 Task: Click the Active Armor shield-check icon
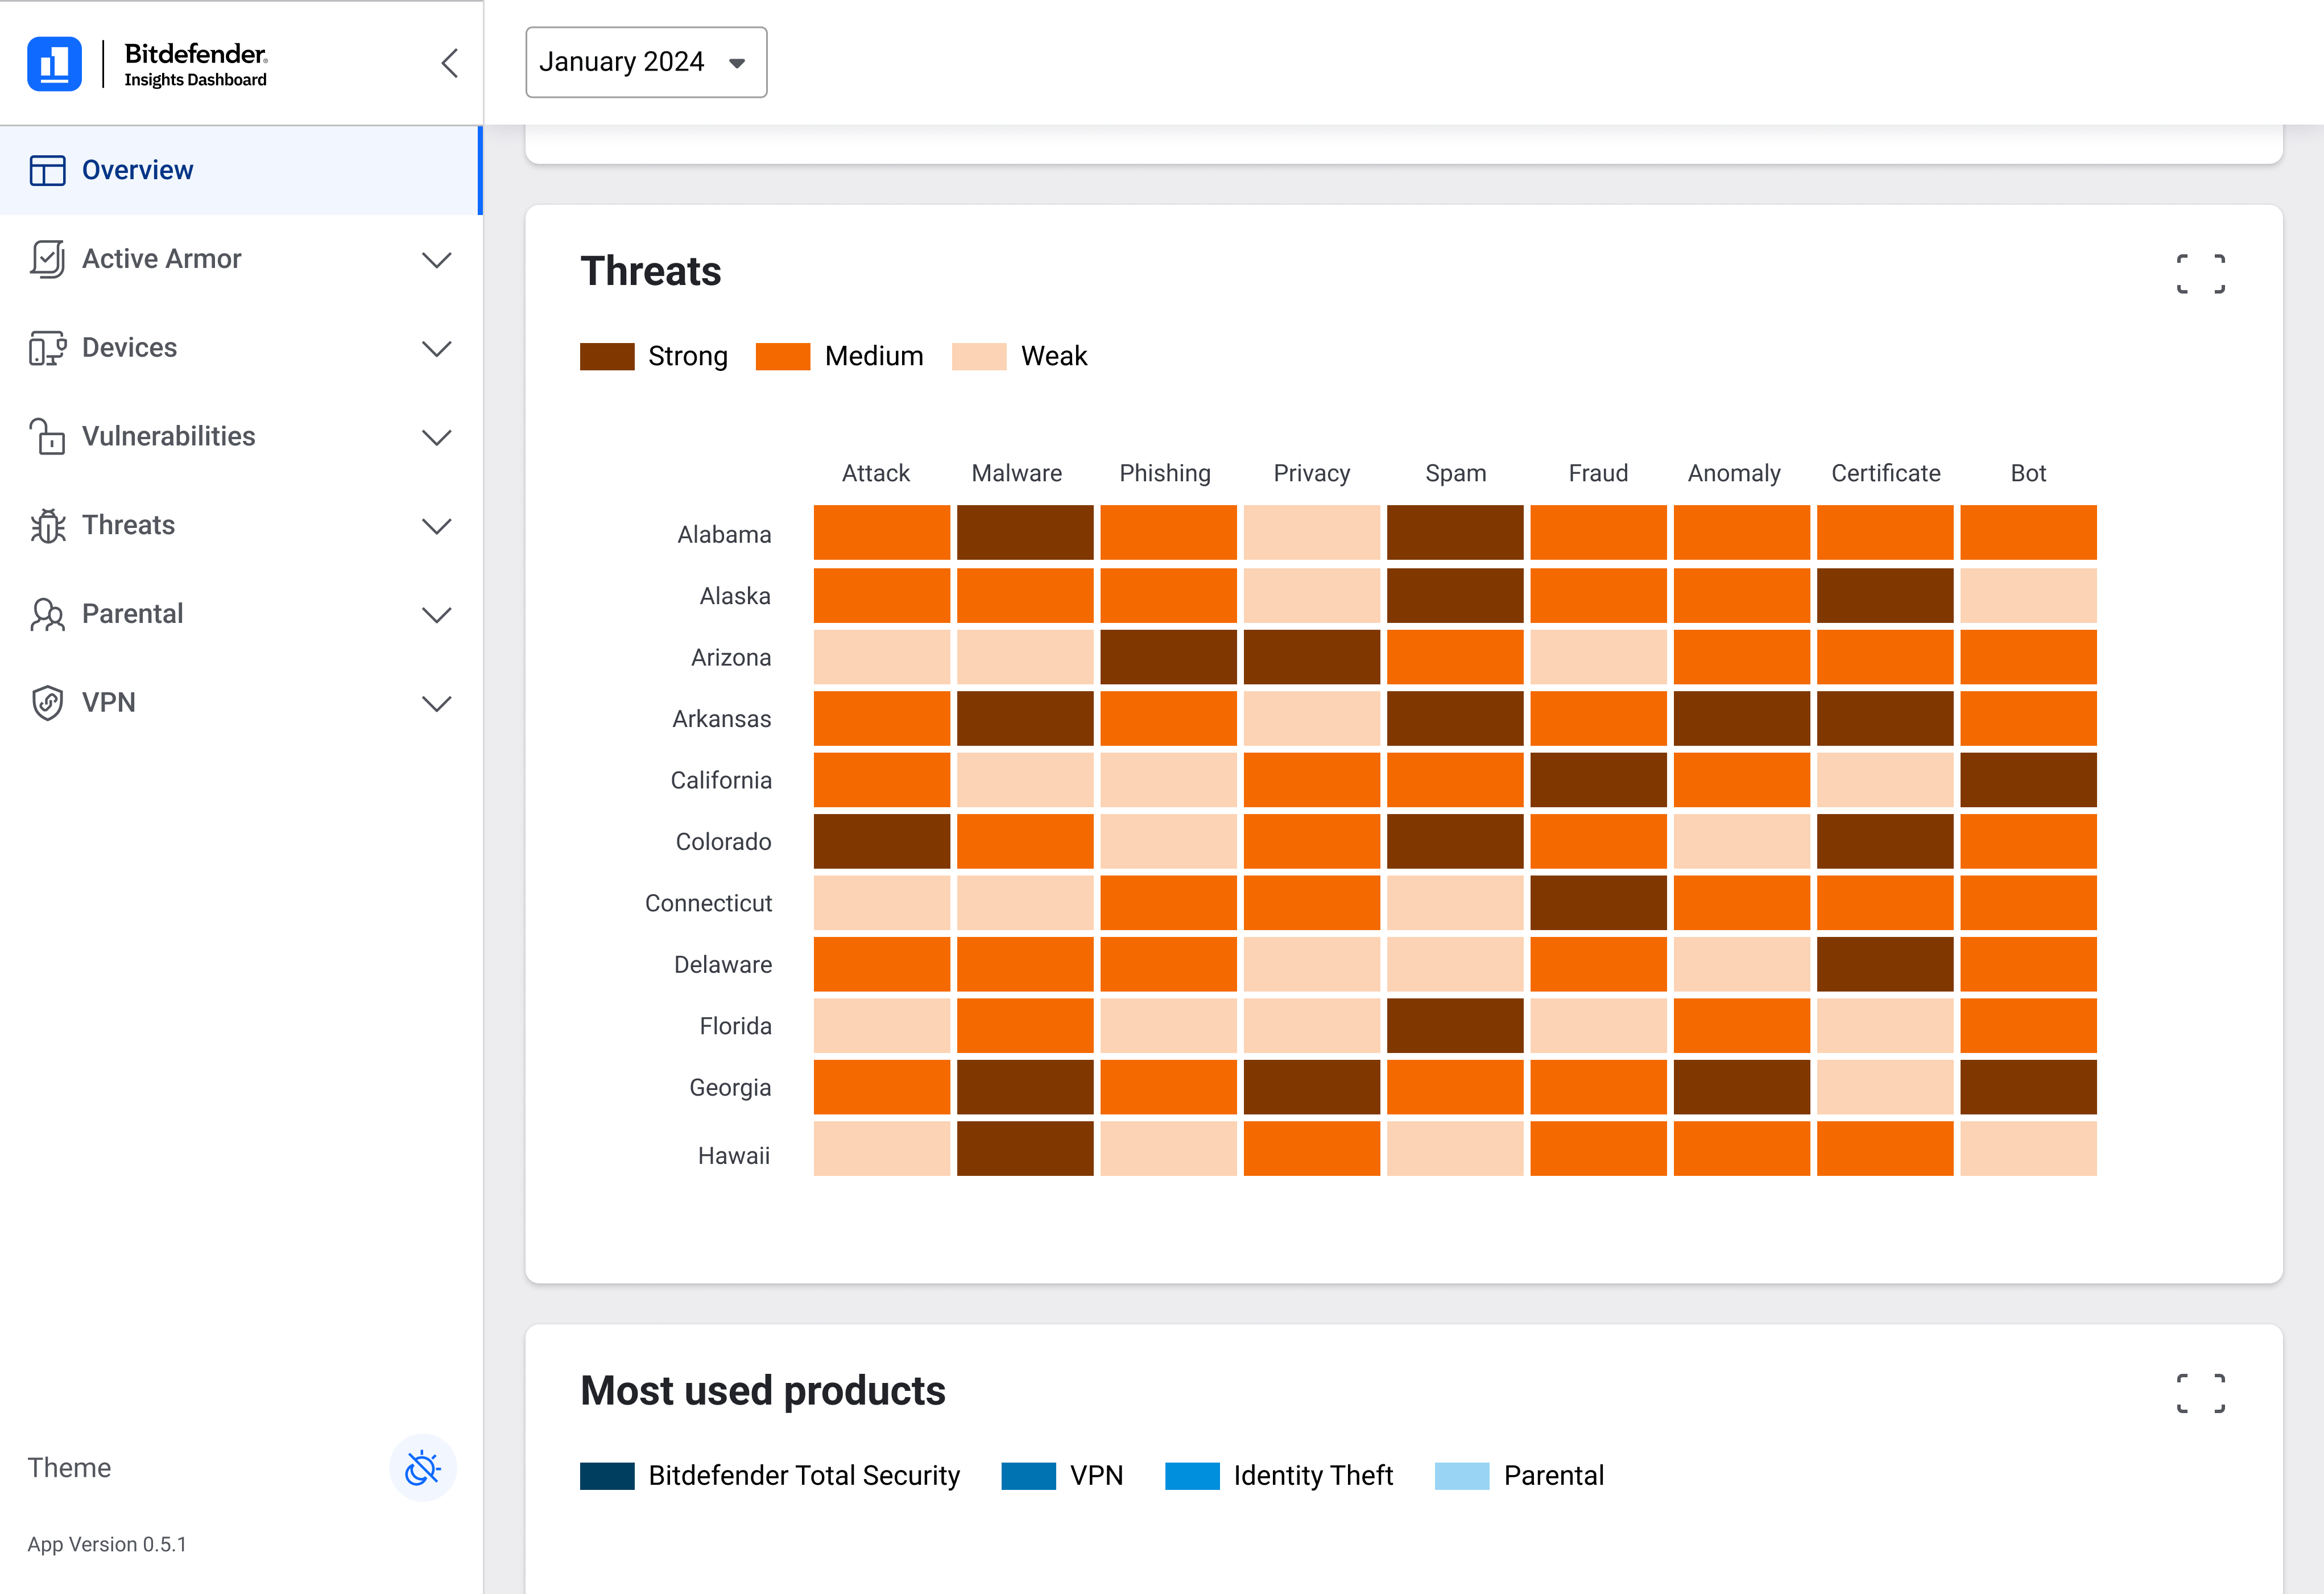[47, 259]
